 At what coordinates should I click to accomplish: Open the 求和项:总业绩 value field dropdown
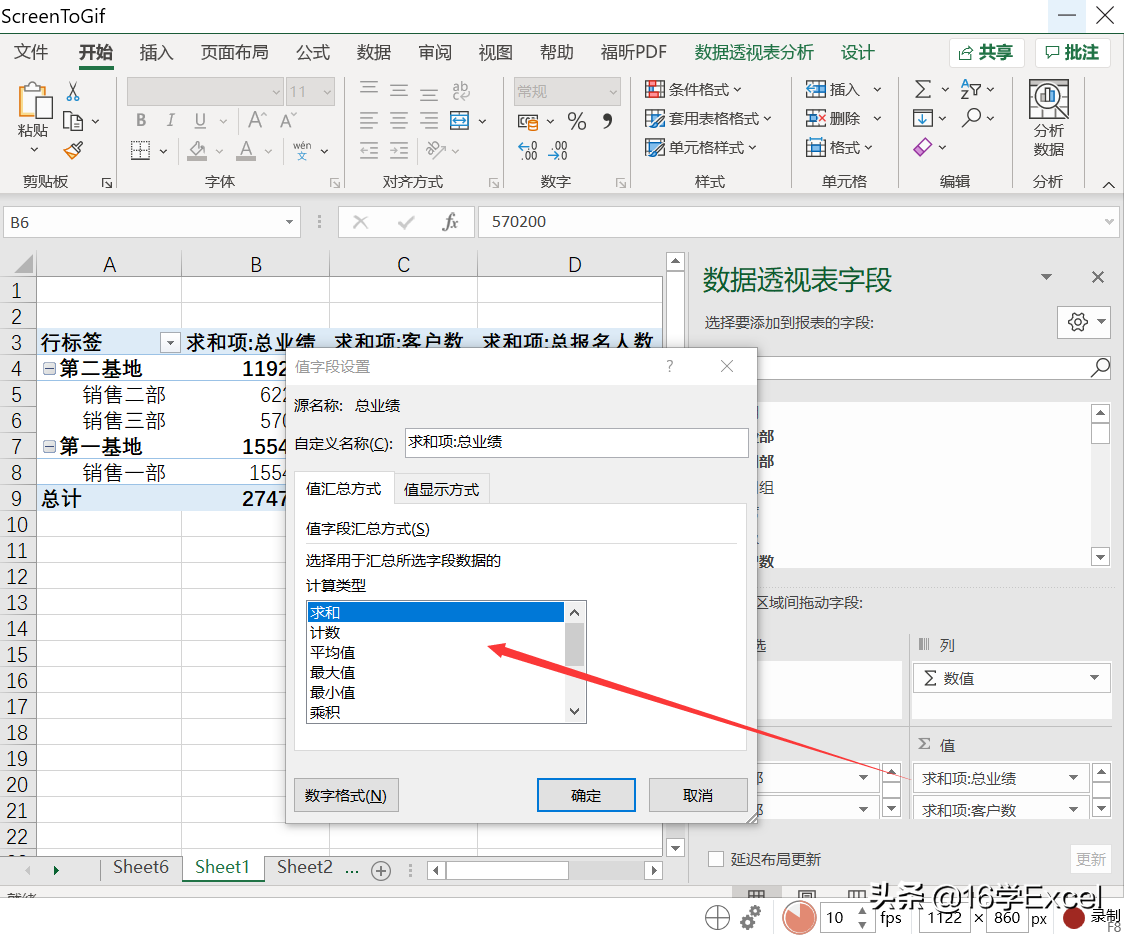click(1073, 778)
